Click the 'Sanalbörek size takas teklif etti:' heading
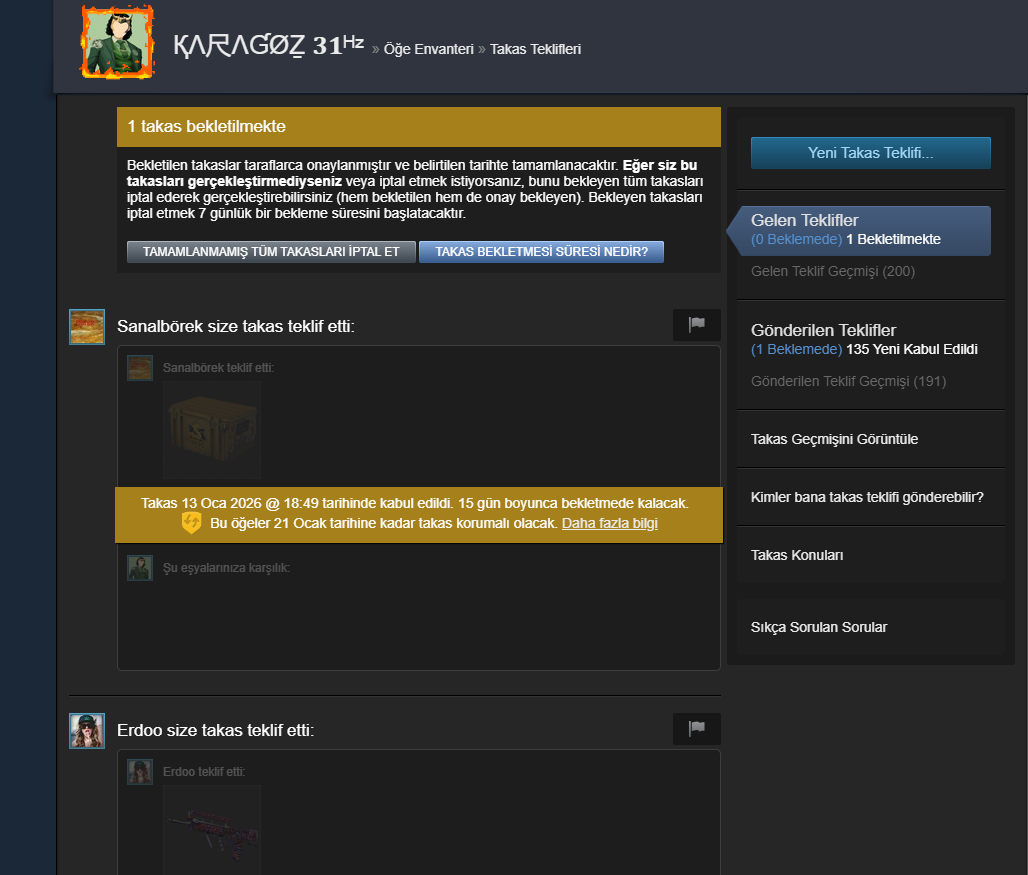The width and height of the screenshot is (1028, 875). pyautogui.click(x=235, y=326)
